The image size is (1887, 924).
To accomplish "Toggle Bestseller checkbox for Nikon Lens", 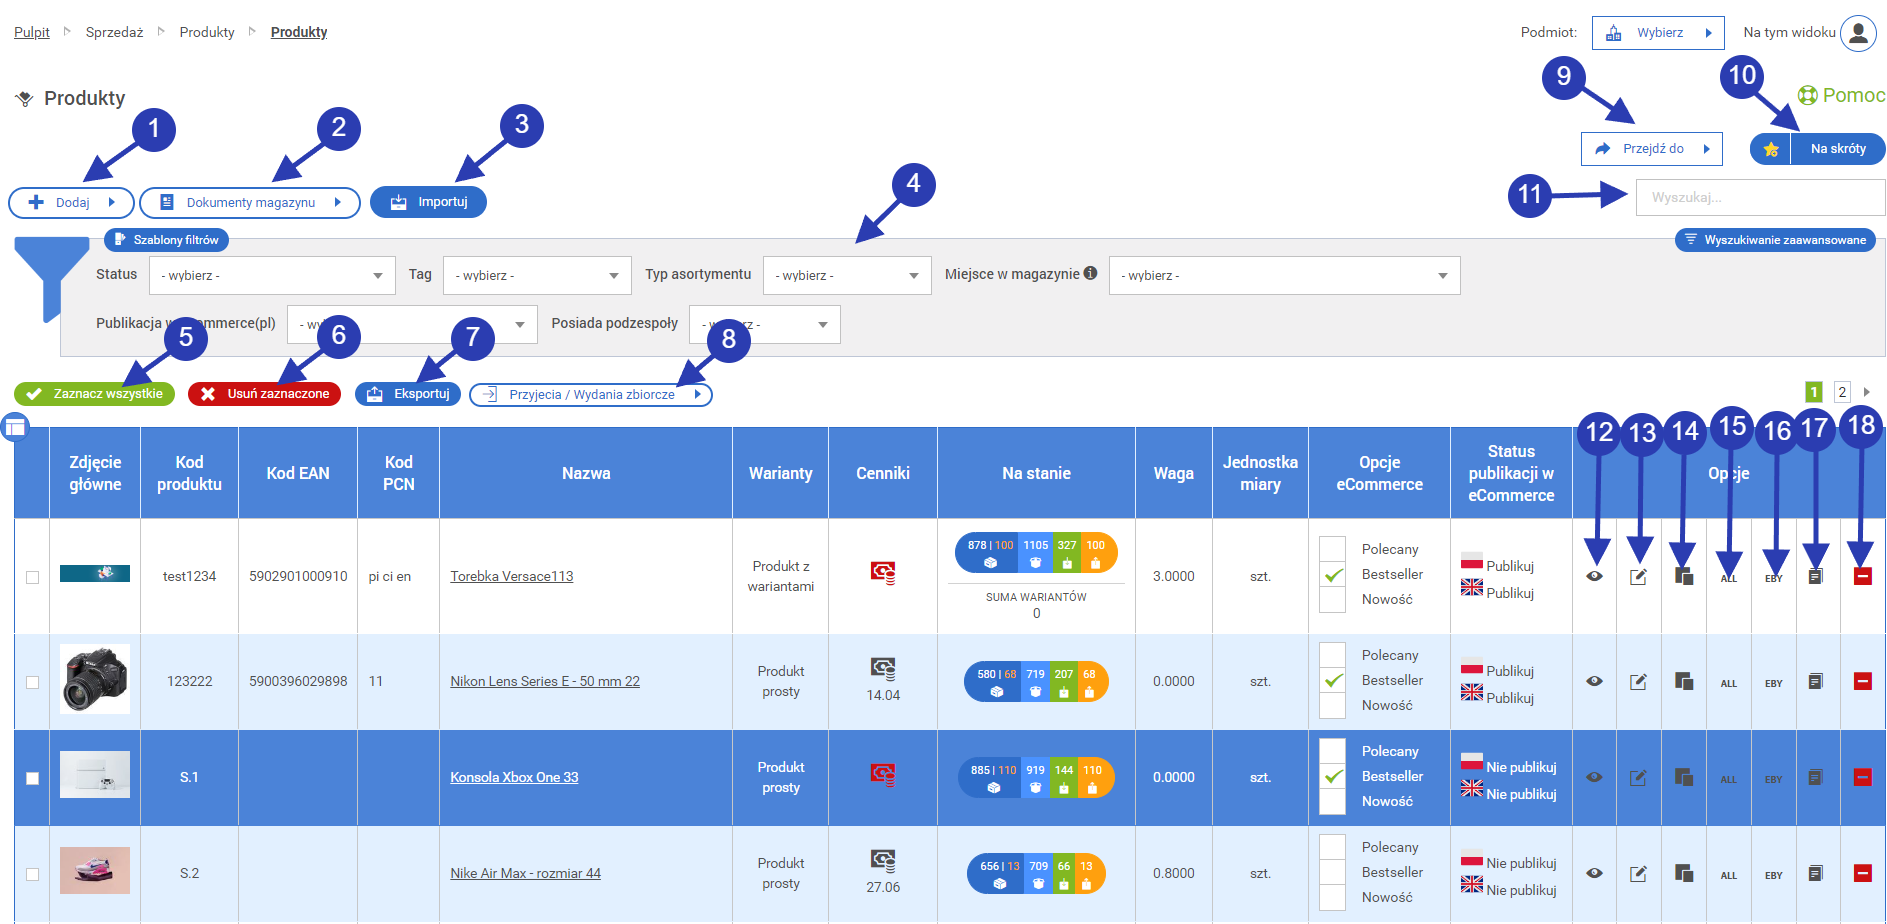I will coord(1332,681).
